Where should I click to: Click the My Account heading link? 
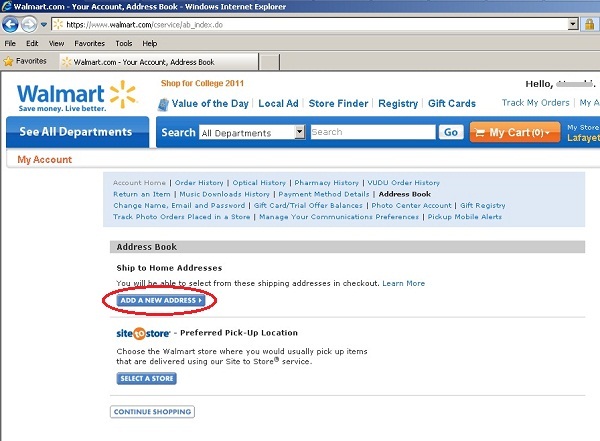pos(44,160)
